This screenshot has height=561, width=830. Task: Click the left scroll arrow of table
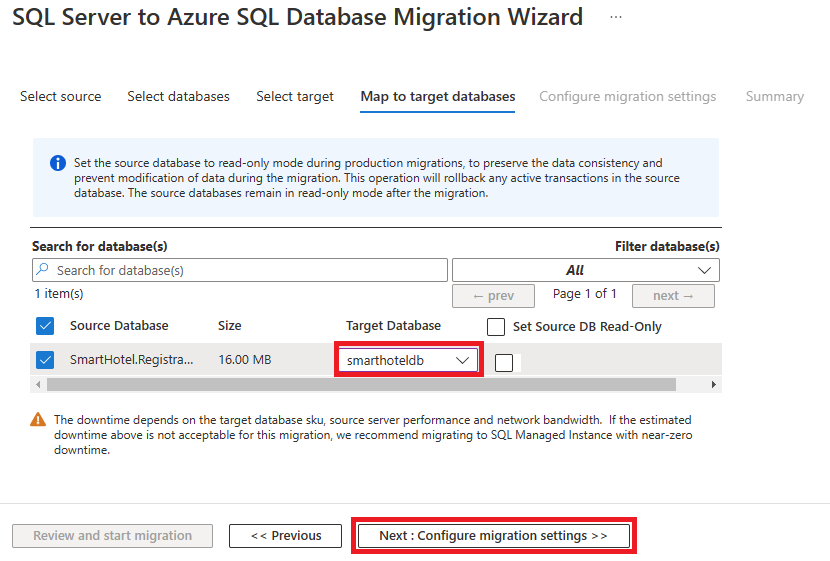tap(38, 385)
